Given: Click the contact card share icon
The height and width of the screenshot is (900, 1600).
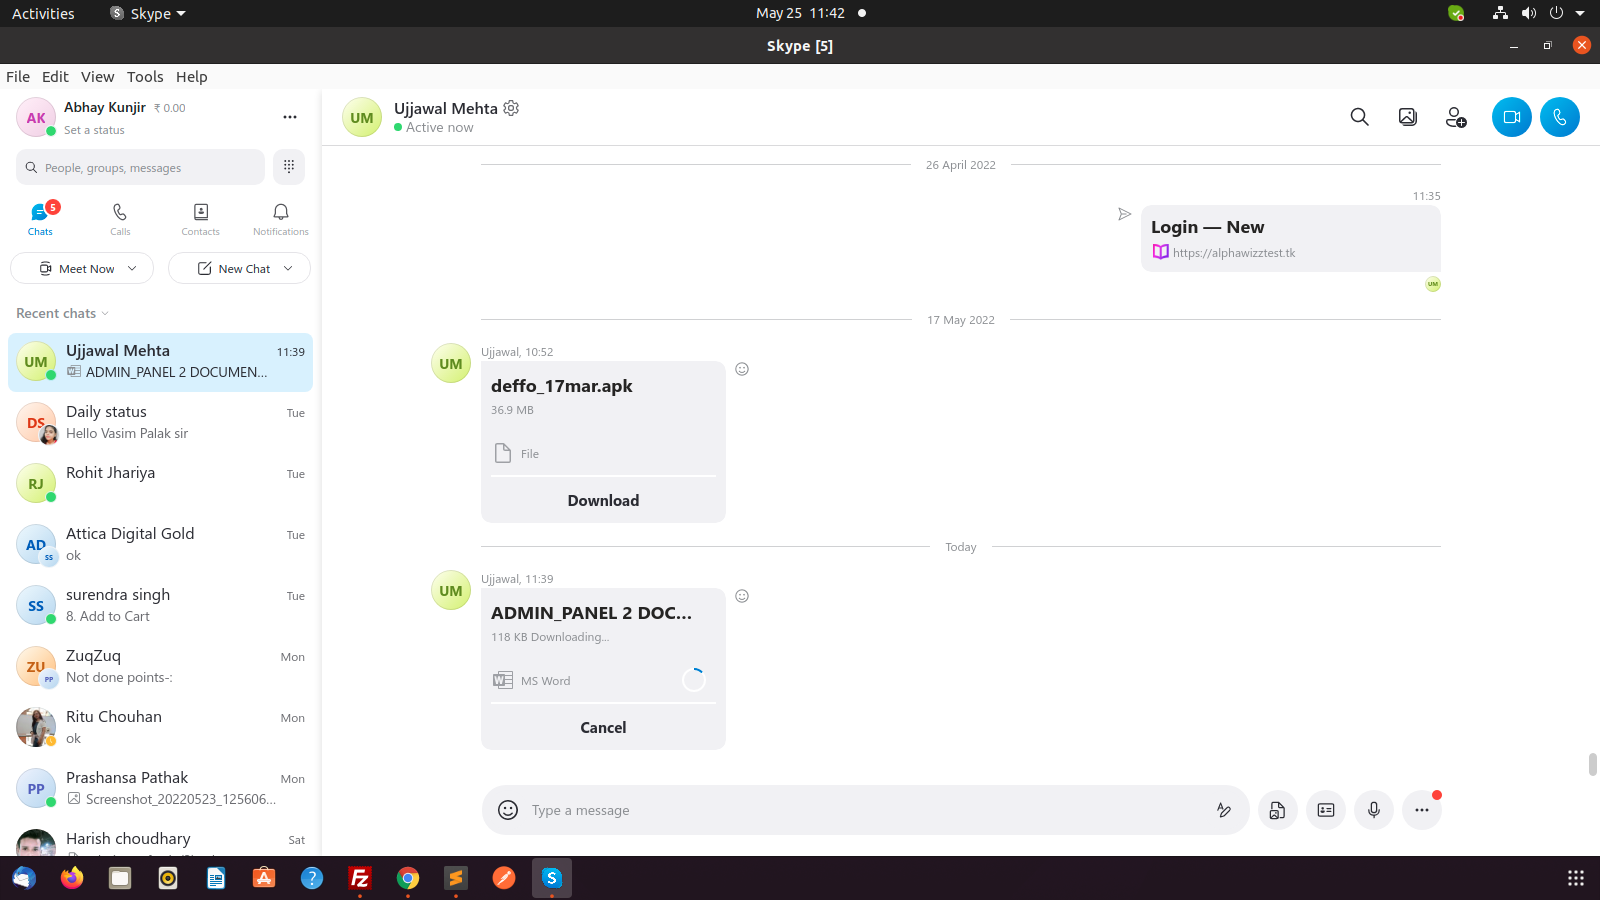Looking at the screenshot, I should (x=1325, y=810).
